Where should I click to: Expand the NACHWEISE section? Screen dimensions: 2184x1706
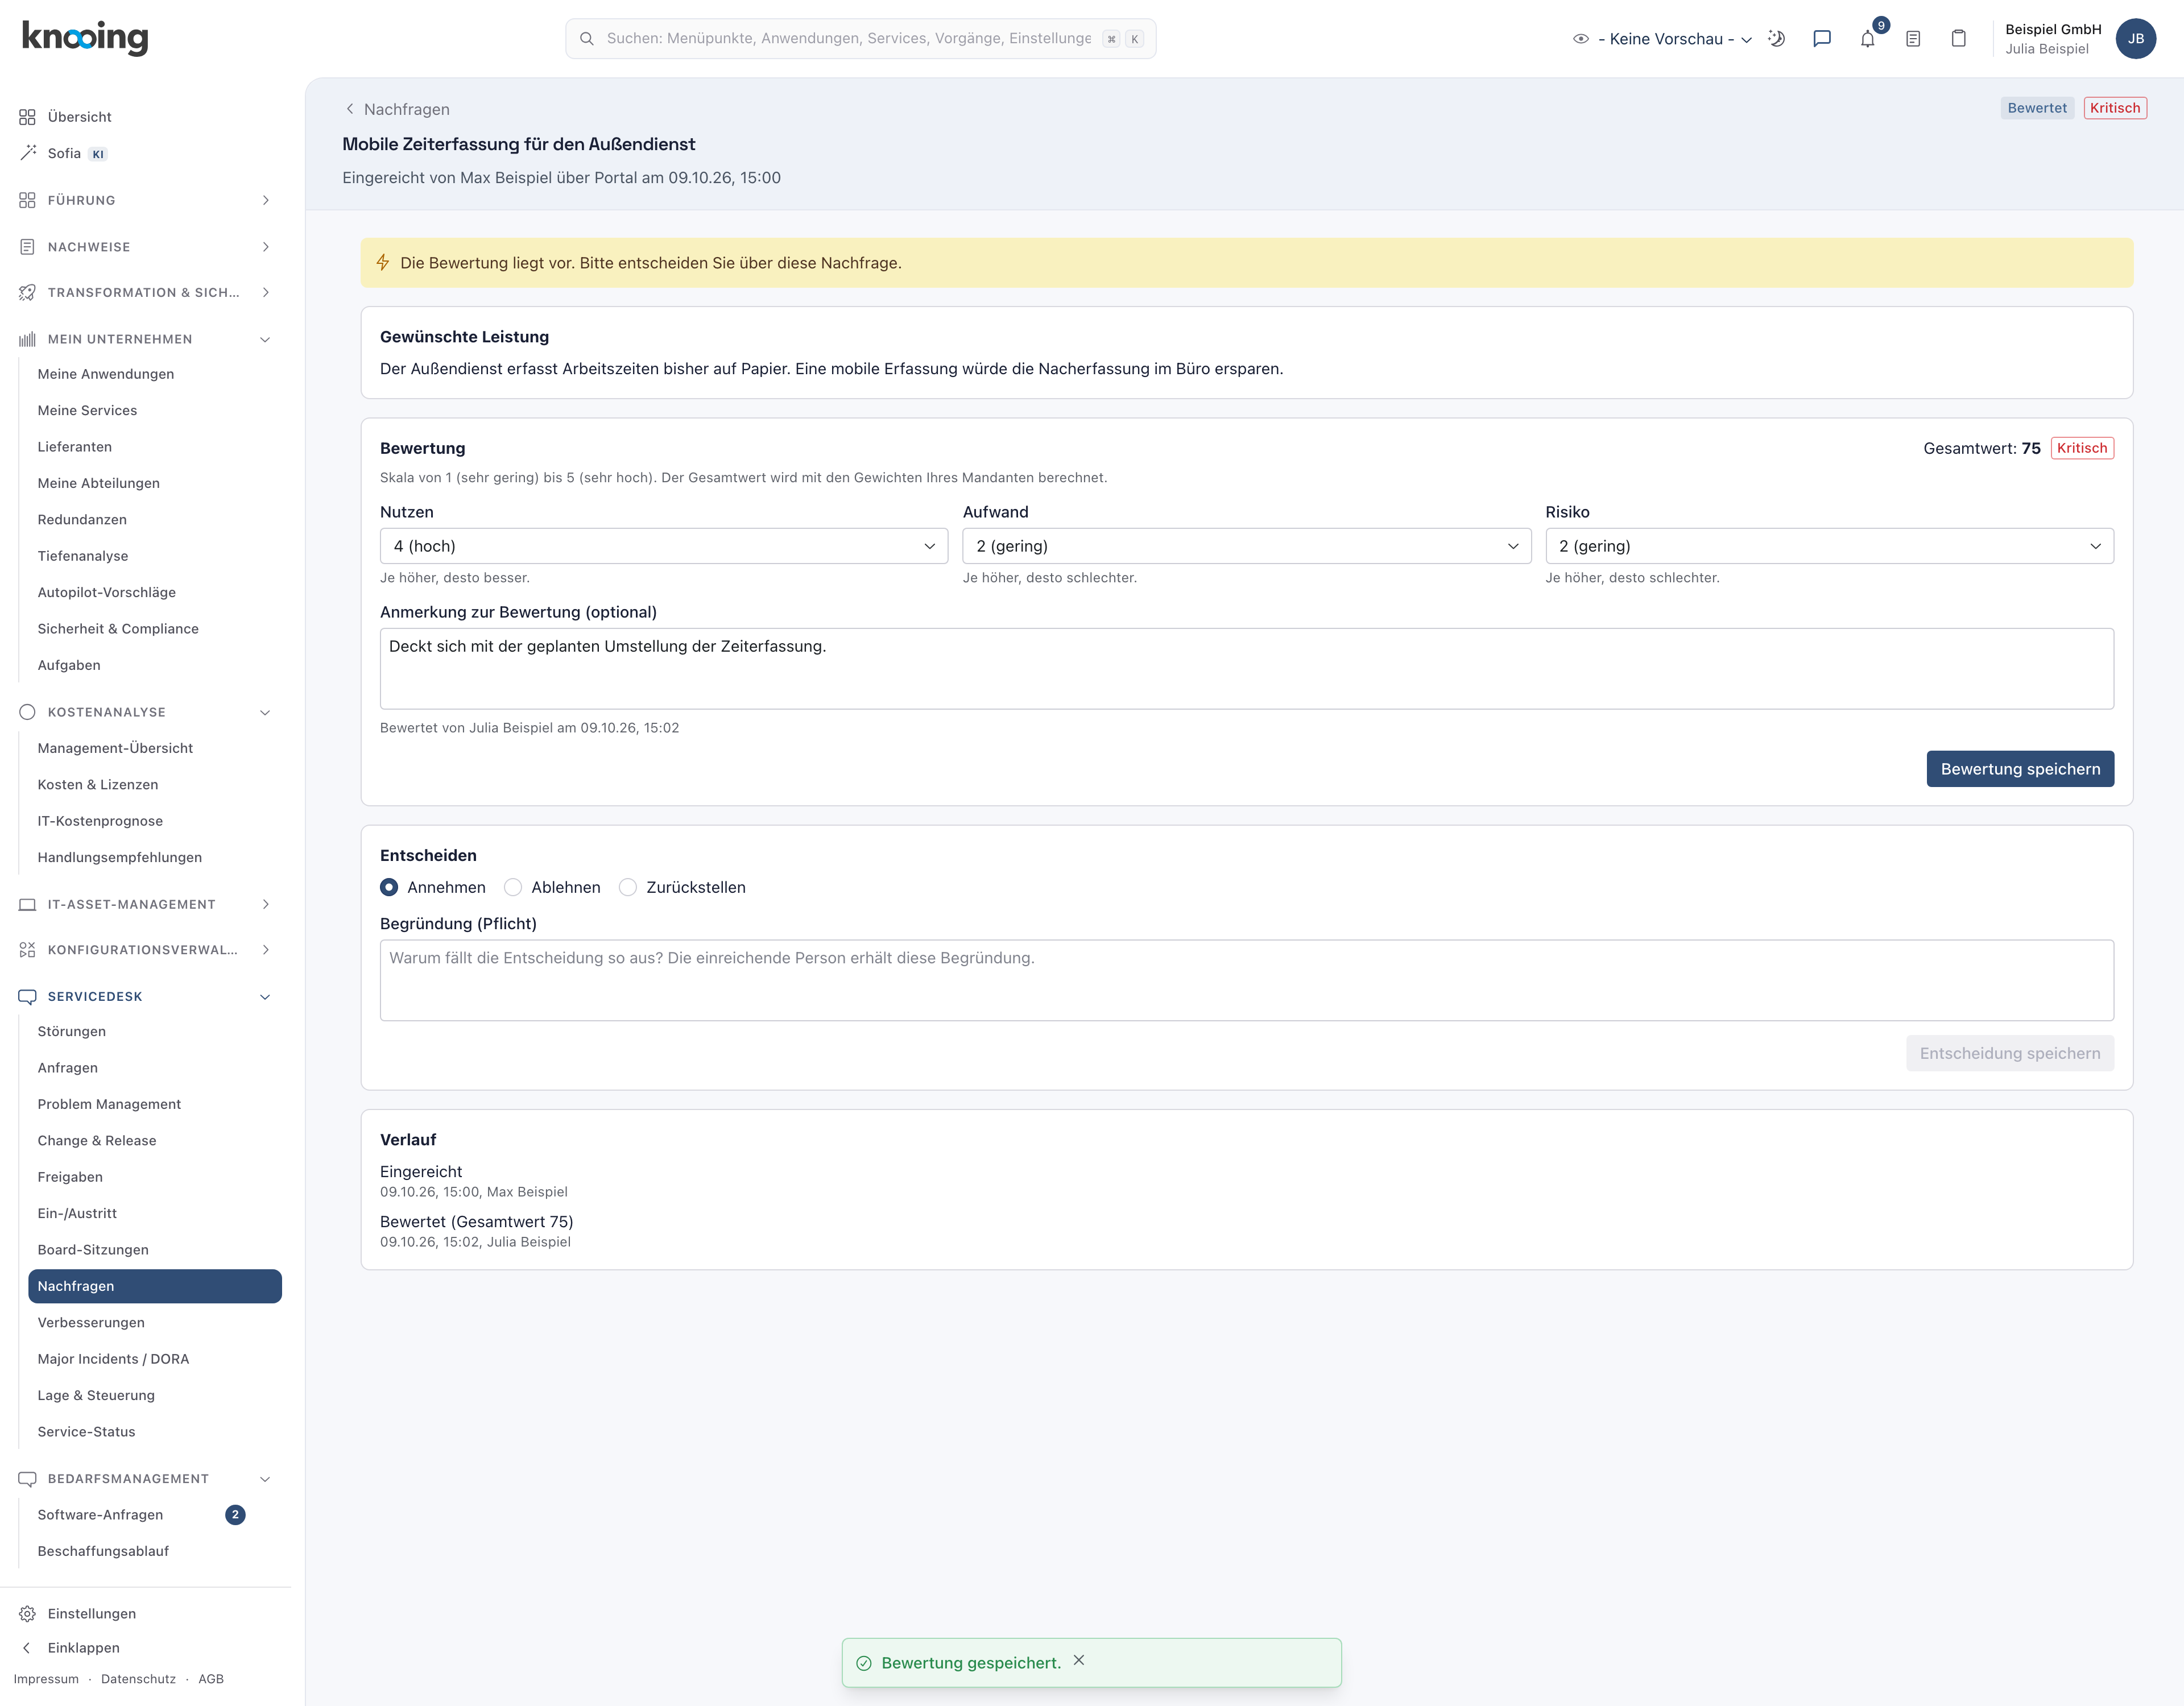point(145,247)
